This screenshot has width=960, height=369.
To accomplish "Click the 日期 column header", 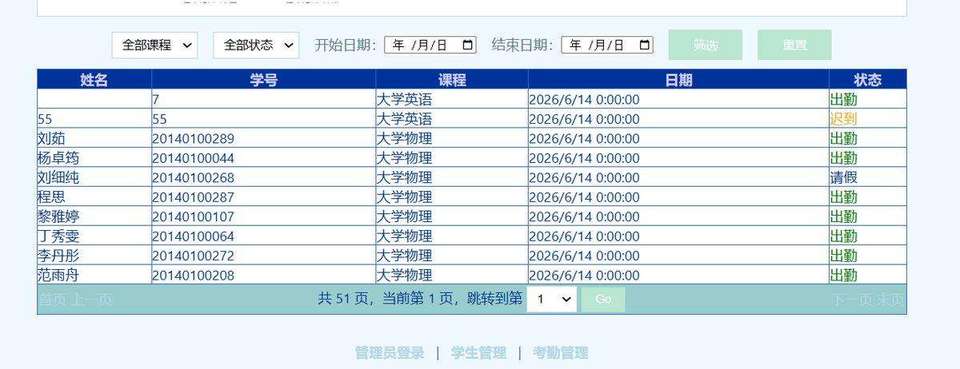I will click(x=678, y=80).
